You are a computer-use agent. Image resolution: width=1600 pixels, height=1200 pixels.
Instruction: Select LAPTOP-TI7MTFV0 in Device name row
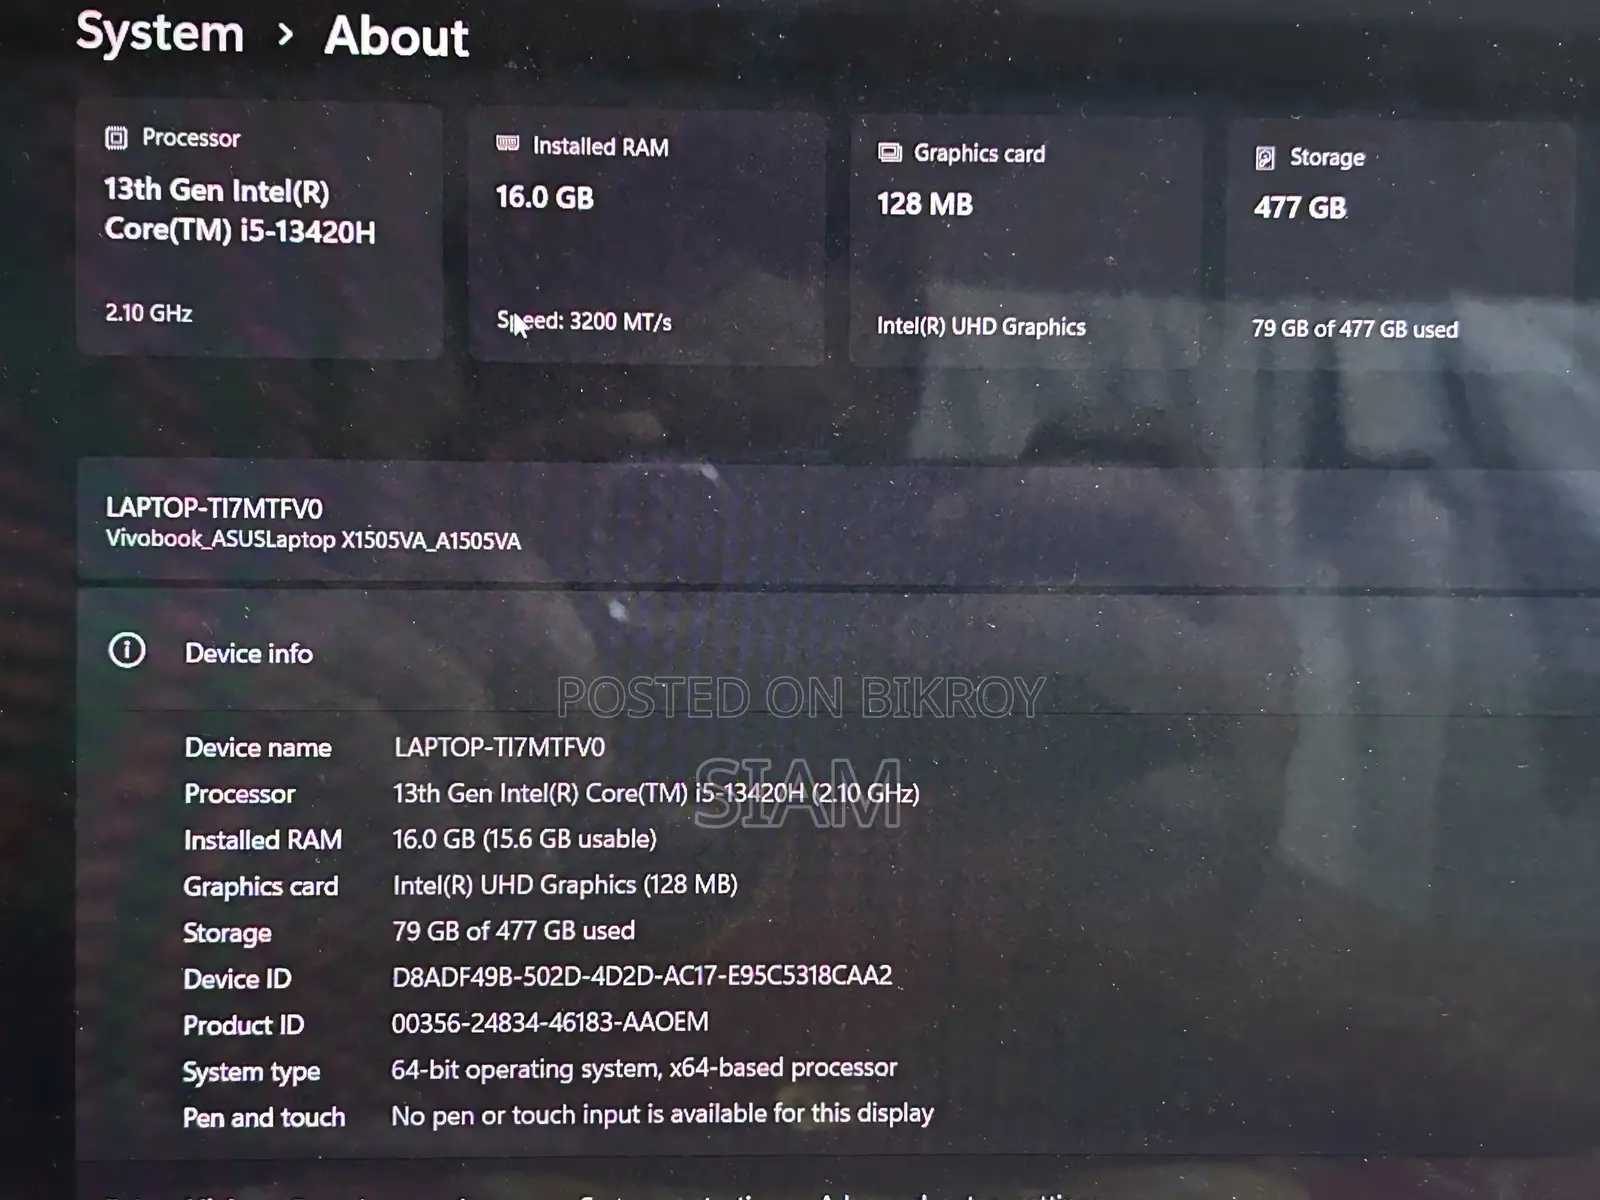point(499,747)
